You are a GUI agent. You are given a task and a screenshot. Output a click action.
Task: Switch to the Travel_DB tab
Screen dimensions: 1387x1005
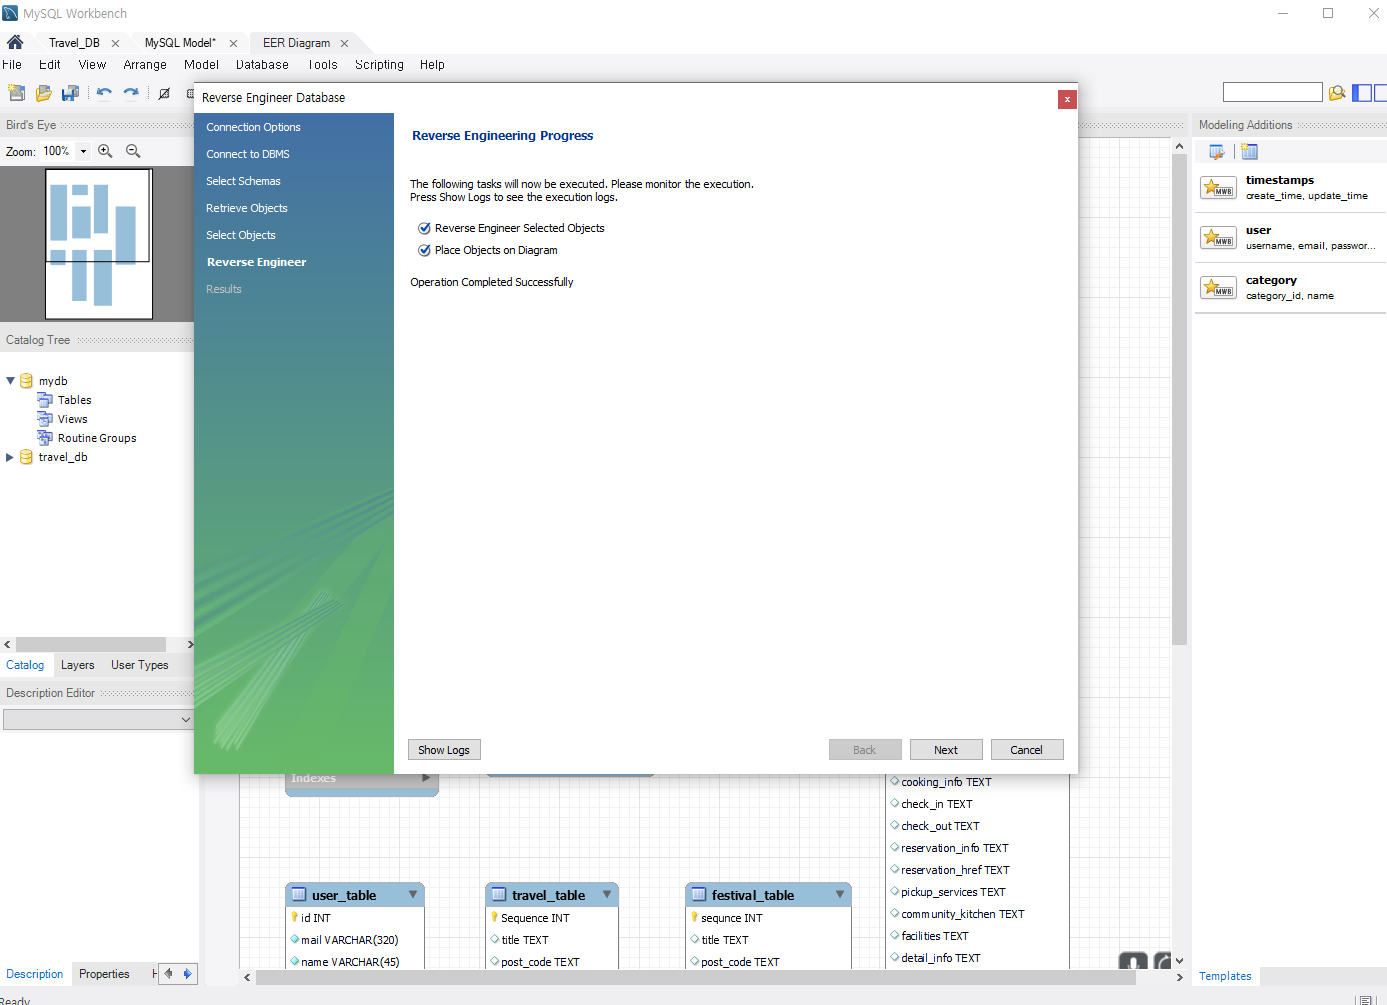(74, 43)
